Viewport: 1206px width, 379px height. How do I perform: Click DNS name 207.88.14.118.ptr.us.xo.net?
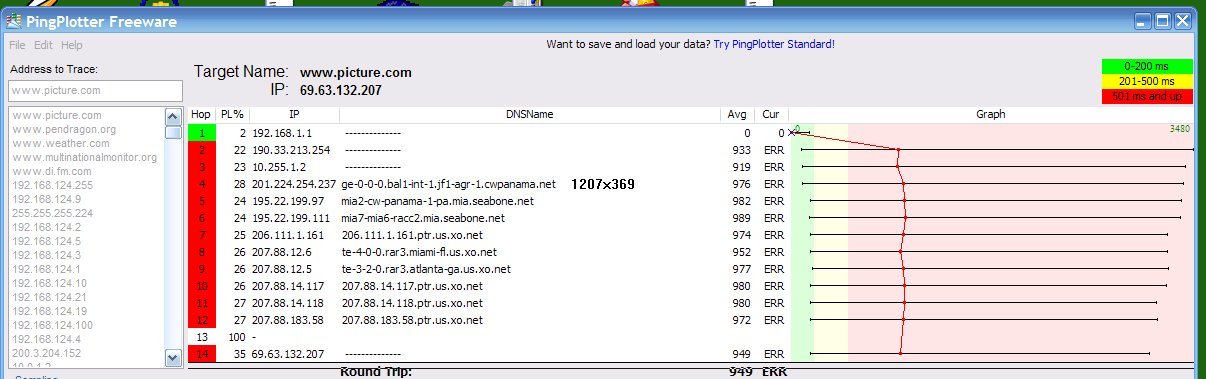411,303
